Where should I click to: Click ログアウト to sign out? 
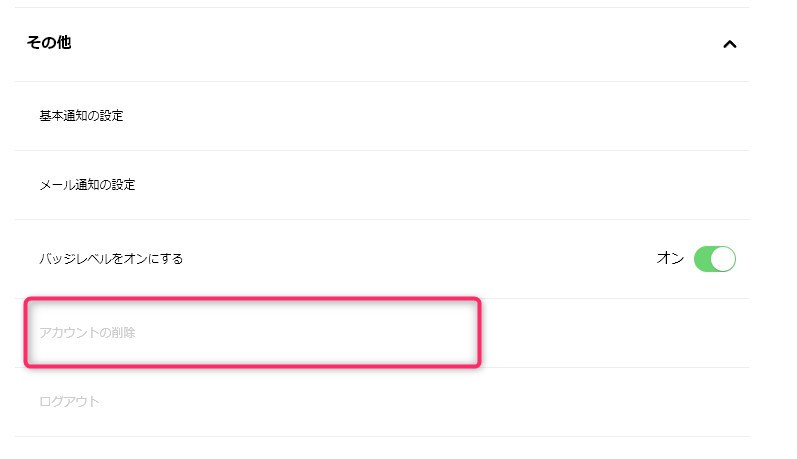(x=70, y=402)
